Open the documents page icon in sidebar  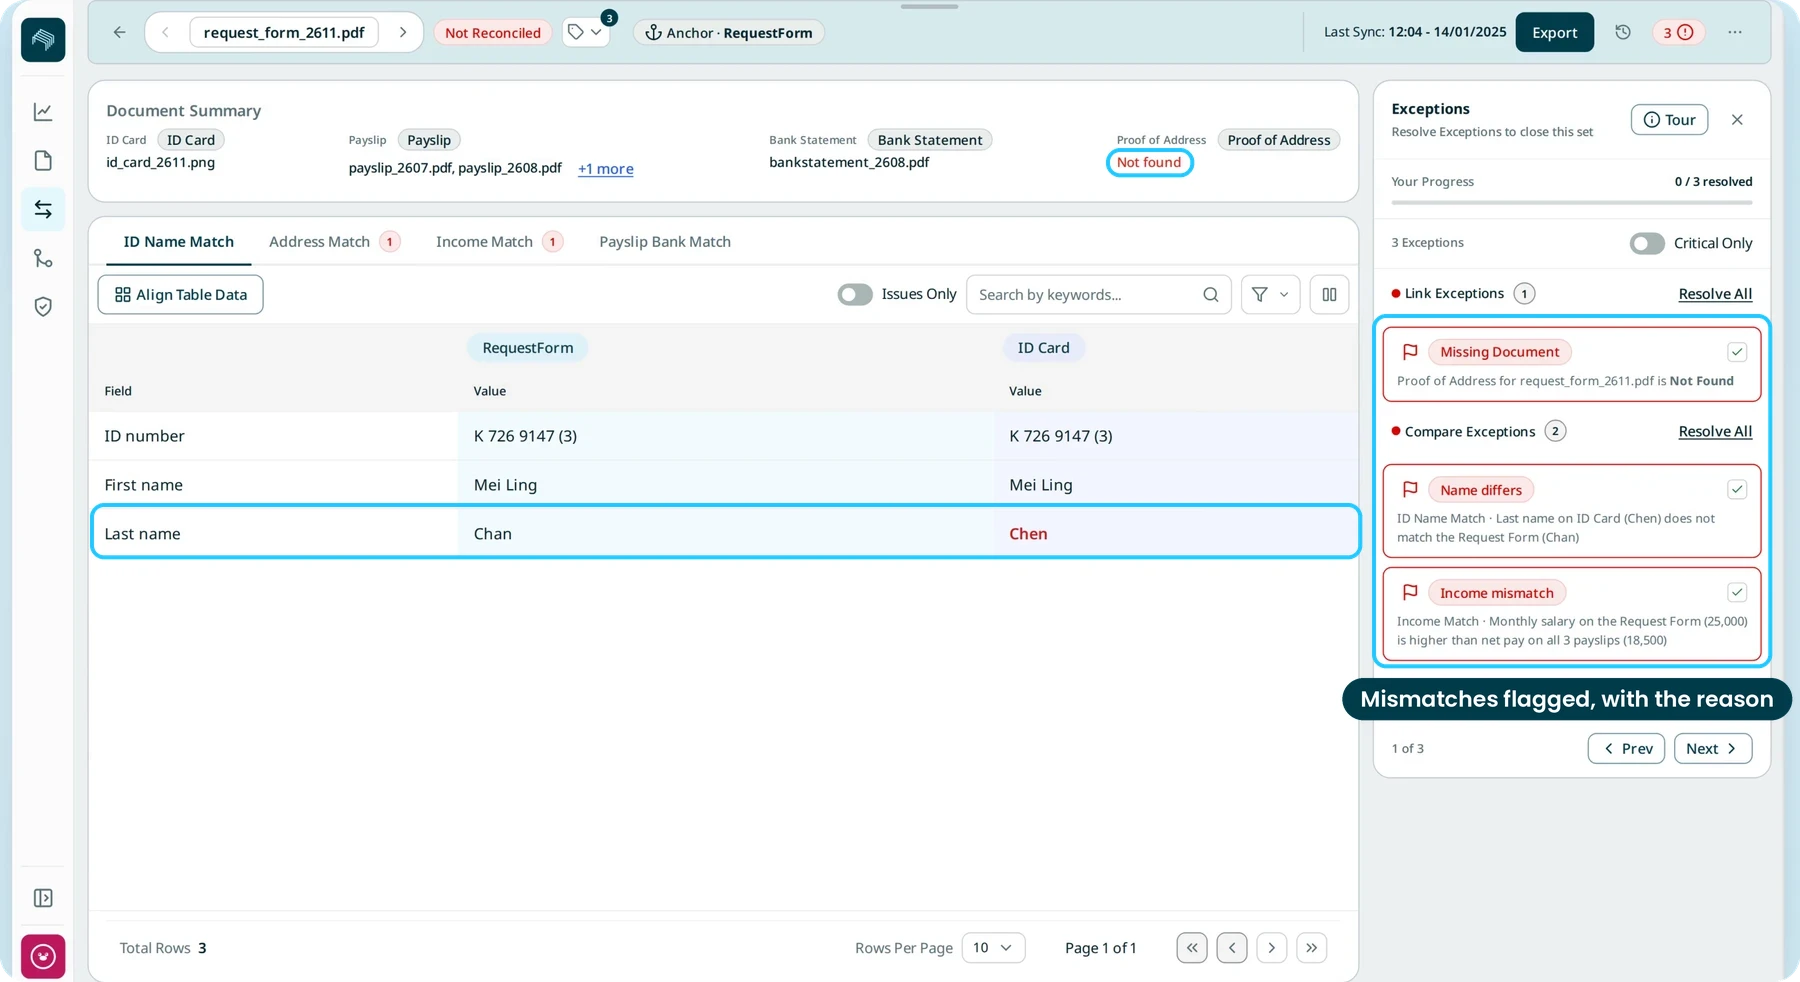pyautogui.click(x=43, y=161)
